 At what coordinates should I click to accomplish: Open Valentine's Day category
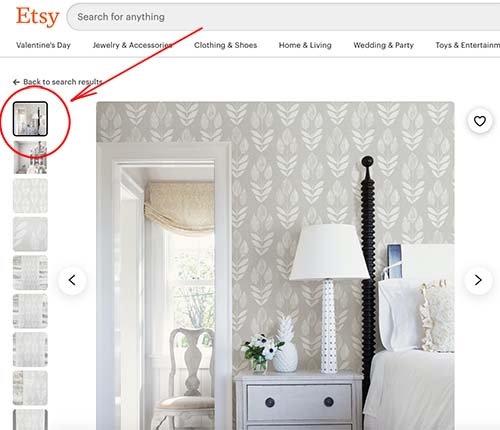(43, 45)
